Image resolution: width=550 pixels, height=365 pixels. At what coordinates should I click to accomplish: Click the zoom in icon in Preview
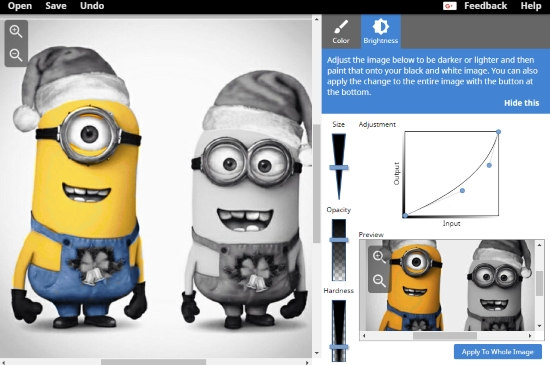(x=379, y=257)
